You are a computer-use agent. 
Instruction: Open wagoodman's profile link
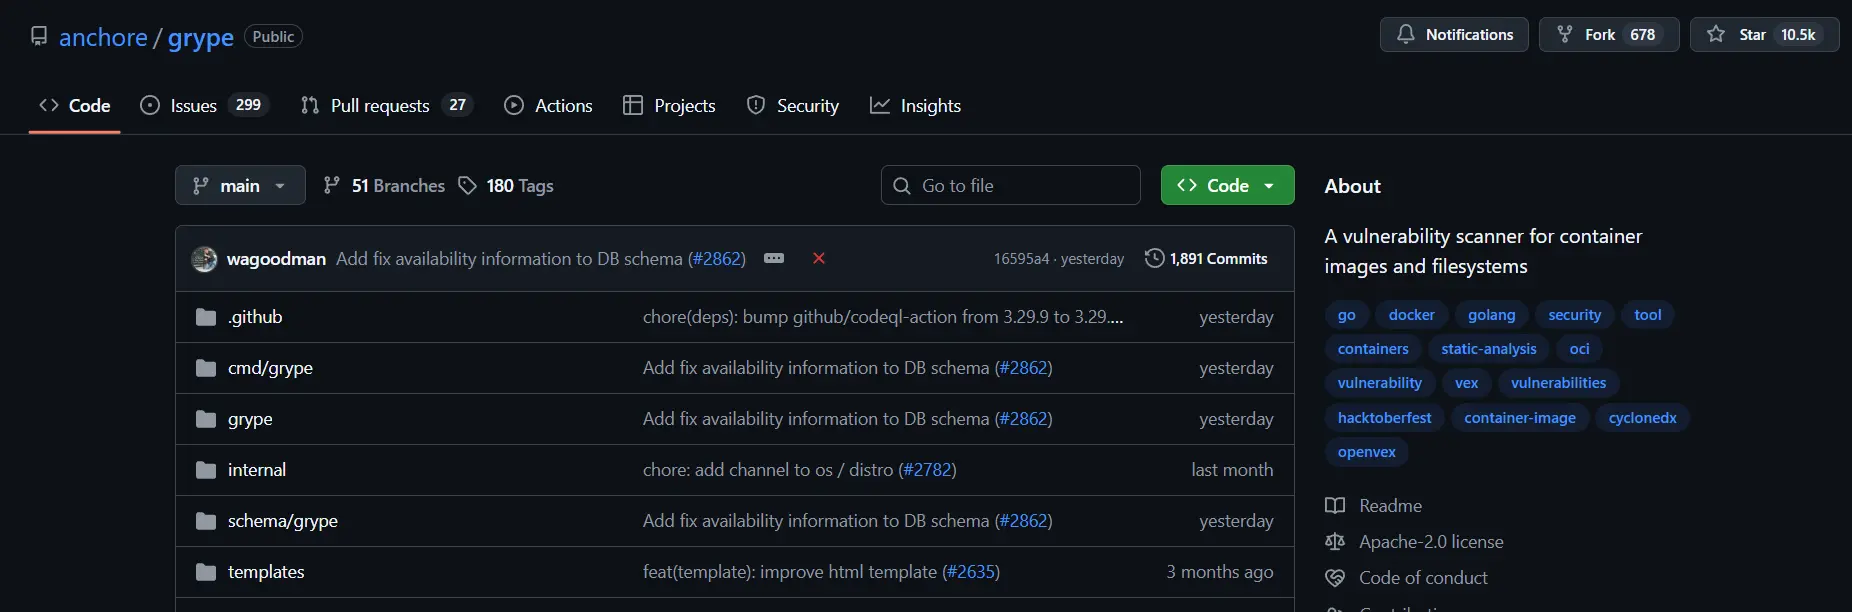[276, 259]
